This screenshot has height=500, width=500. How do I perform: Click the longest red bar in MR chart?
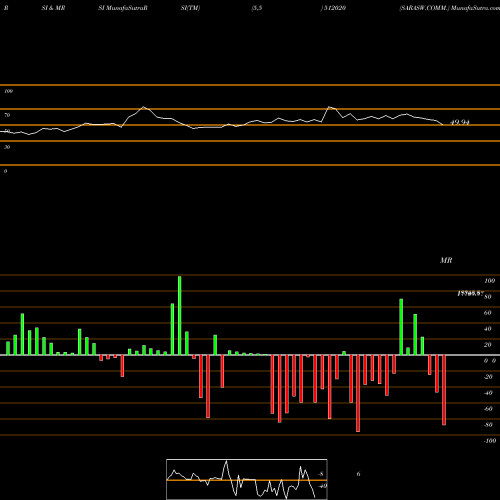click(x=358, y=393)
